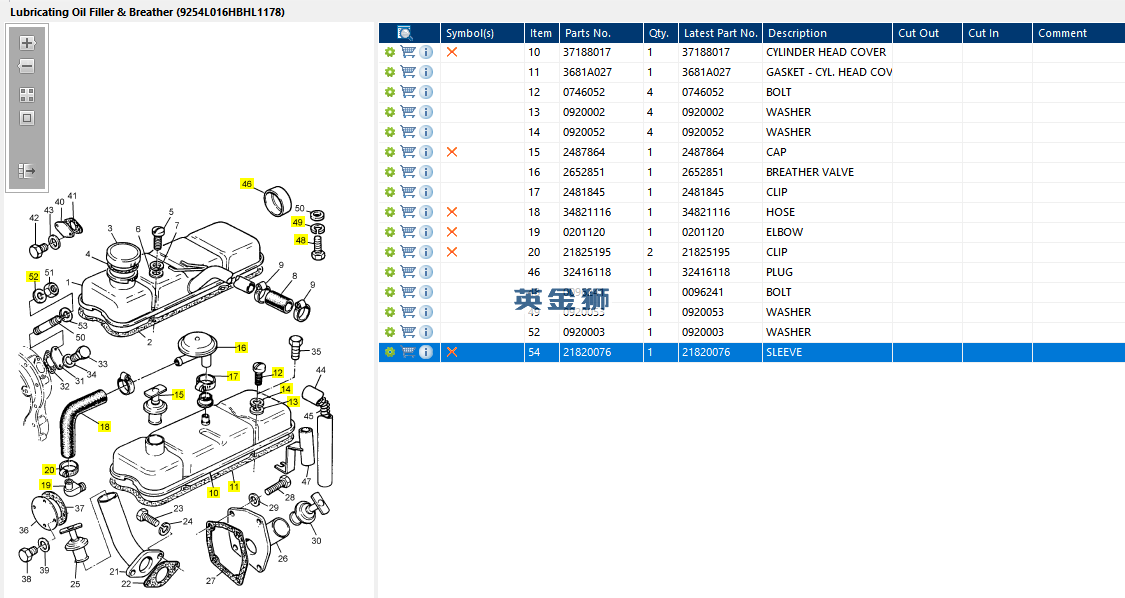
Task: Select highlighted callout 18 near the hose
Action: point(105,426)
